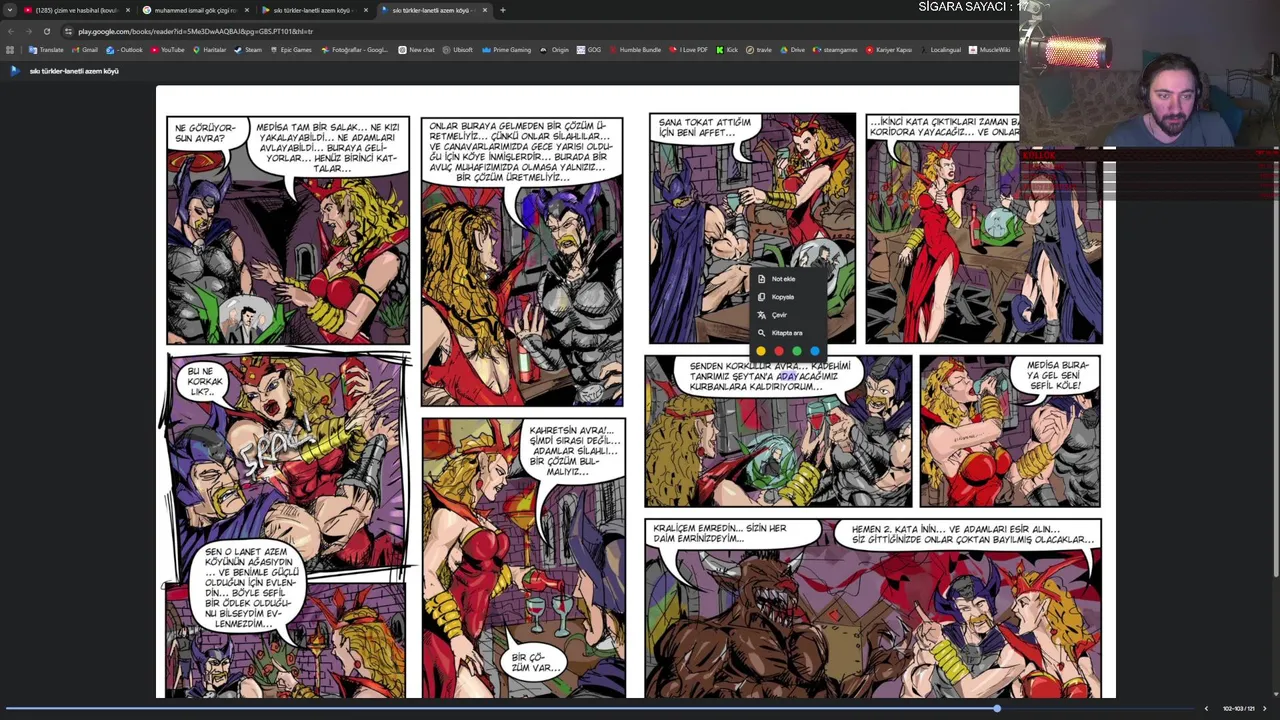Pick the yellow highlight color
This screenshot has height=720, width=1280.
(761, 351)
